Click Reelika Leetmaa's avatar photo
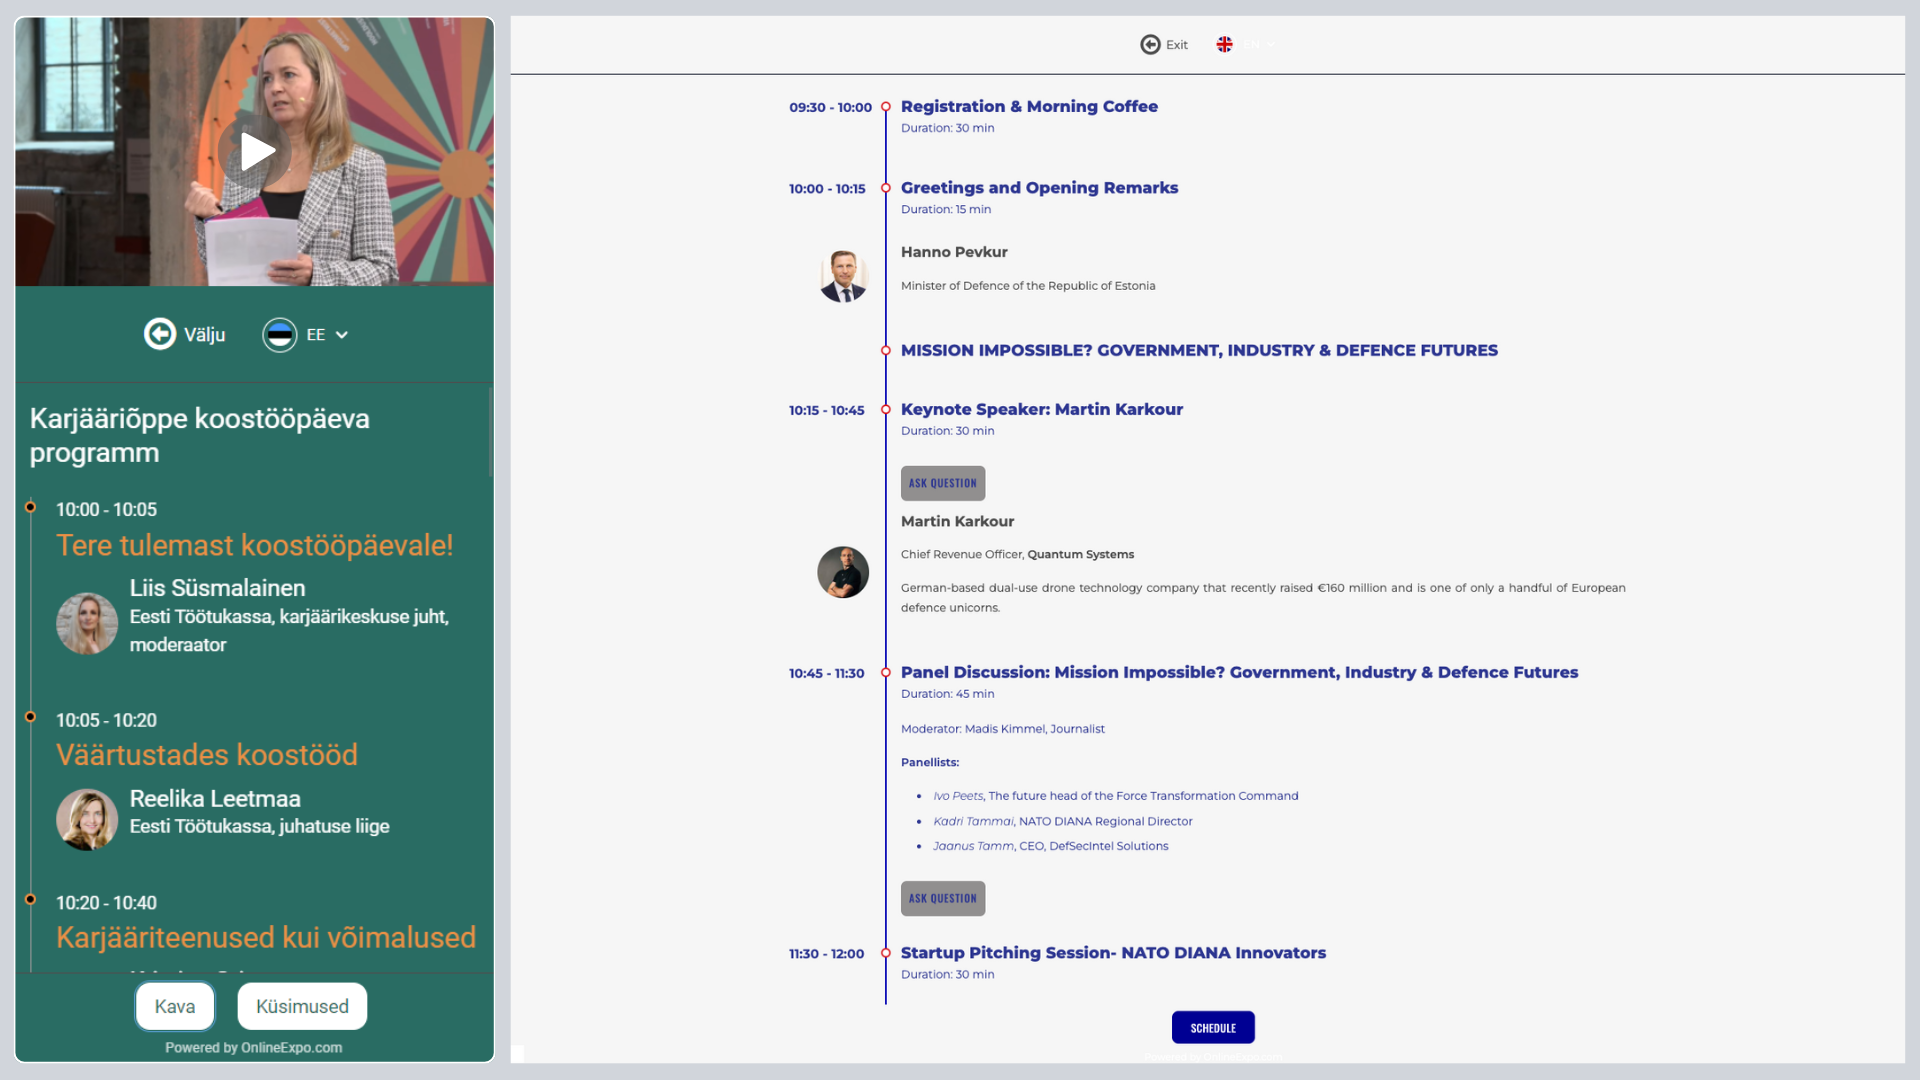This screenshot has height=1080, width=1920. pos(87,819)
